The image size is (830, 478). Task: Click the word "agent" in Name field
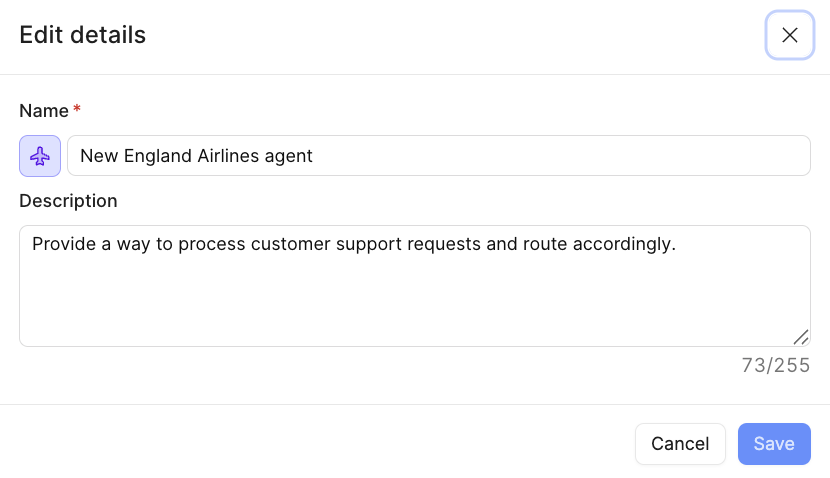pyautogui.click(x=290, y=156)
